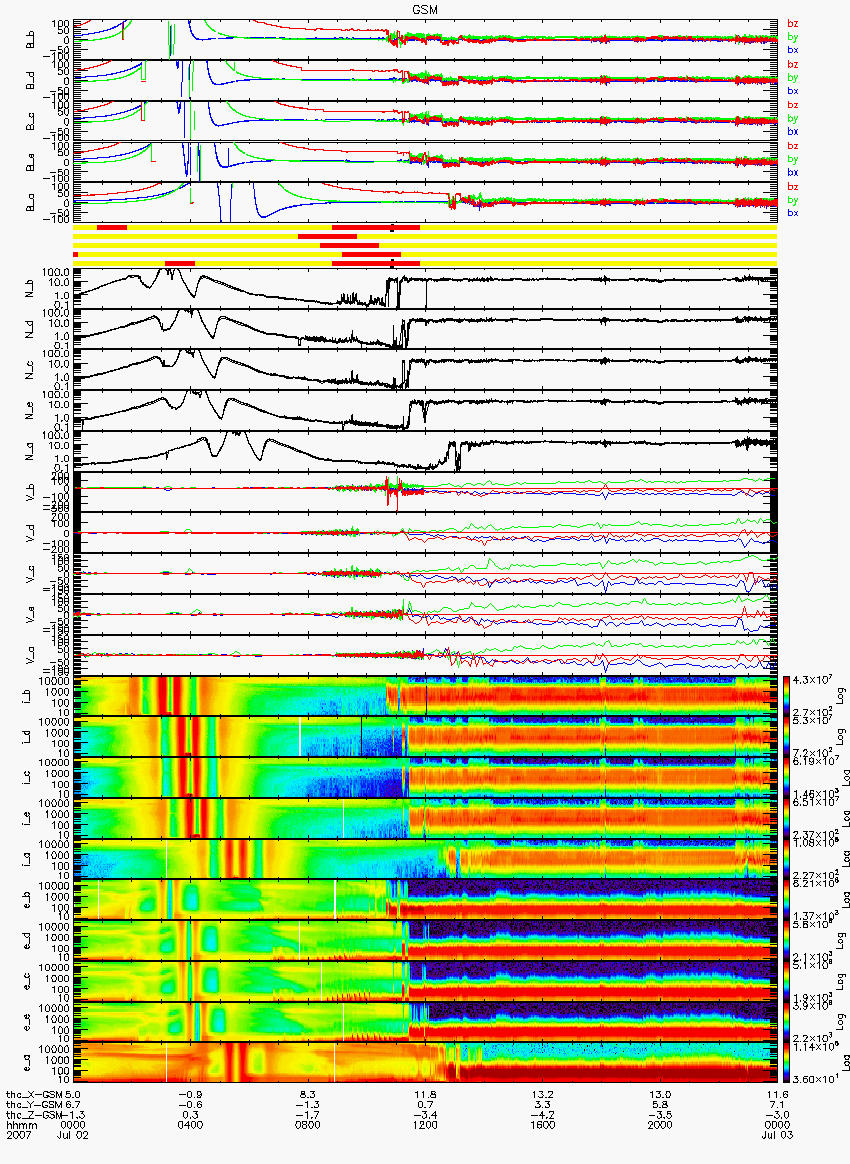The image size is (850, 1164).
Task: Click the B_e panel axis label
Action: (31, 162)
